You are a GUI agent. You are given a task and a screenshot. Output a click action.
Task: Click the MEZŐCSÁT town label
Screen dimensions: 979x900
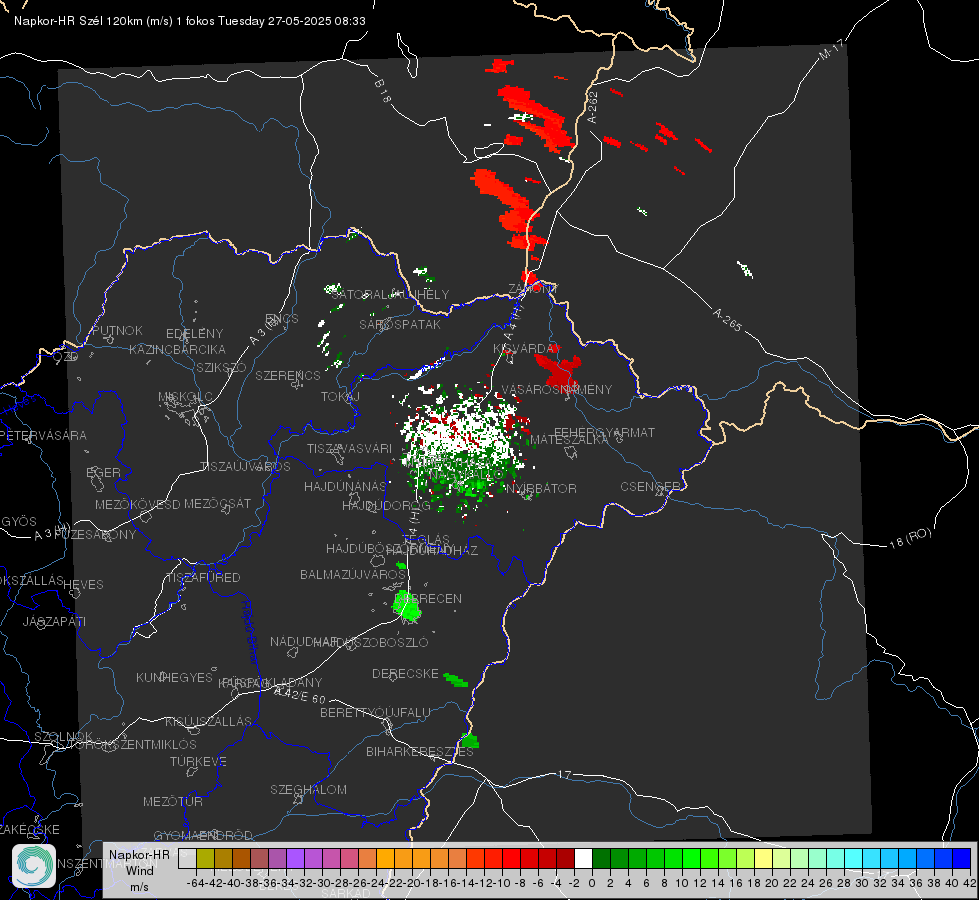(x=217, y=503)
